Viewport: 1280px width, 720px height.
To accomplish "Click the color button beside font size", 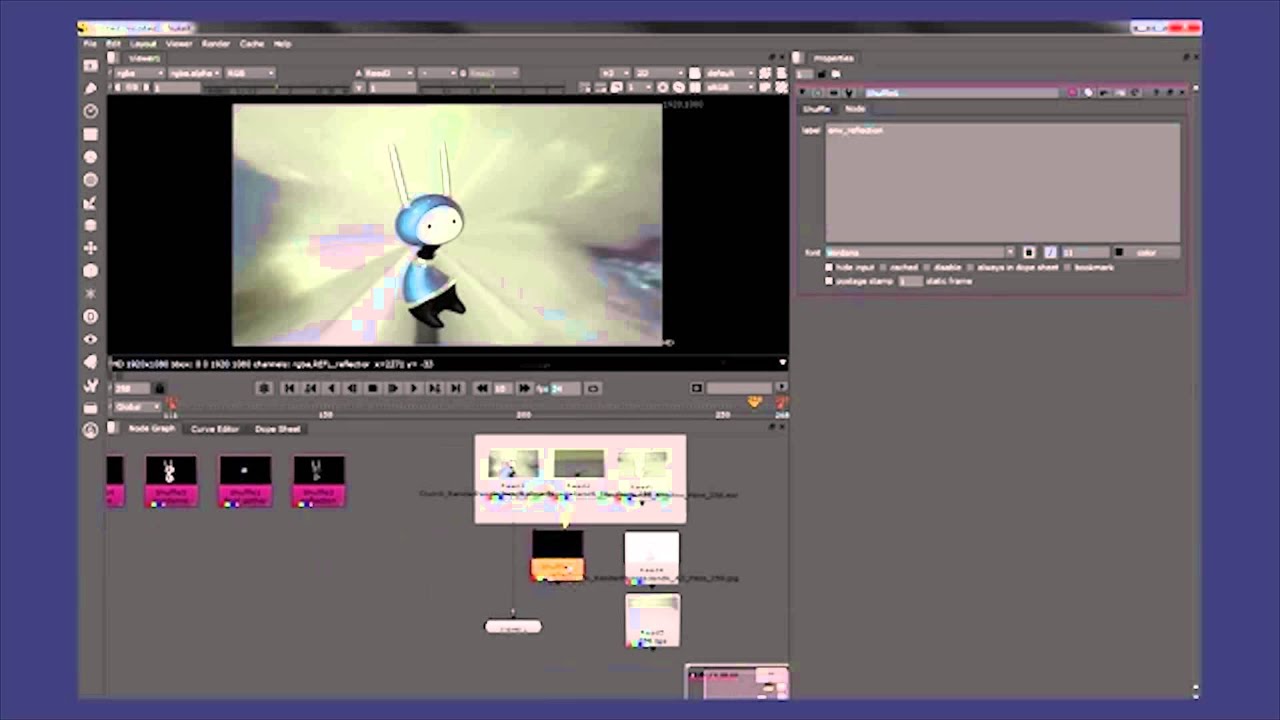I will tap(1146, 253).
